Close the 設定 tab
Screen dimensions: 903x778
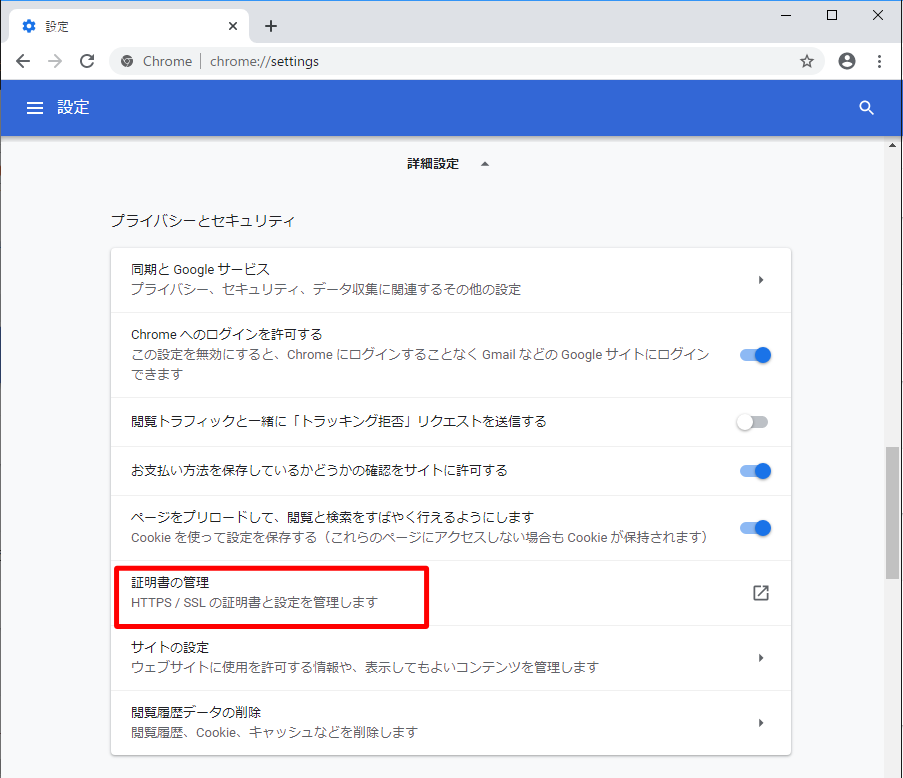(233, 26)
